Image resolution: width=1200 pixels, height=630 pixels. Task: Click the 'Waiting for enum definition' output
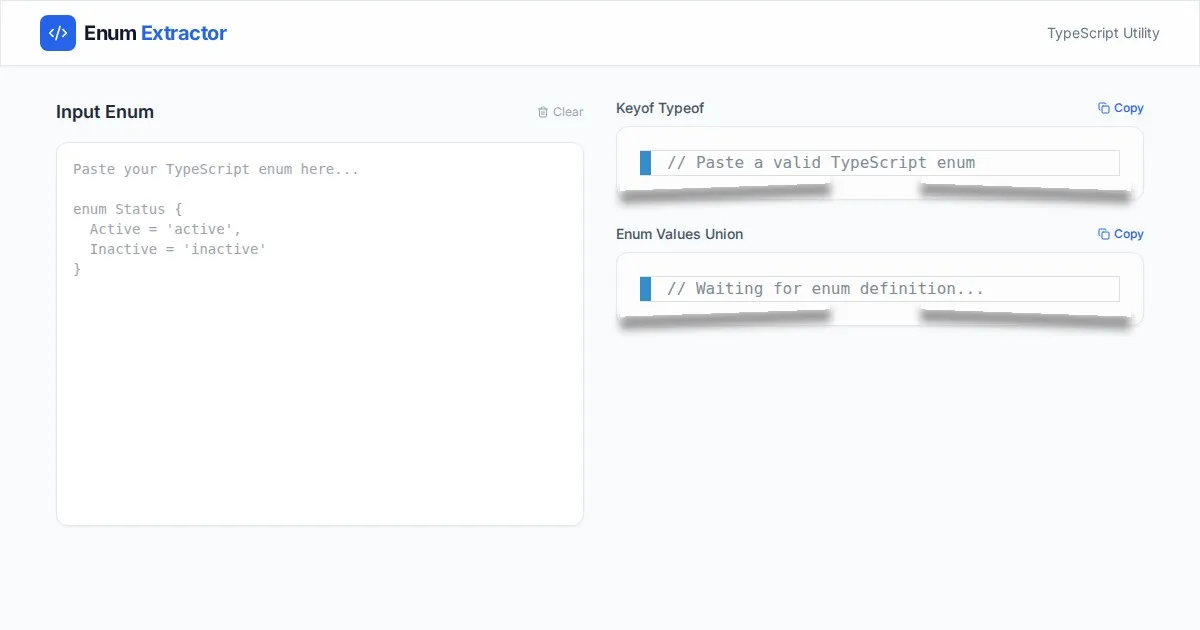(x=825, y=289)
